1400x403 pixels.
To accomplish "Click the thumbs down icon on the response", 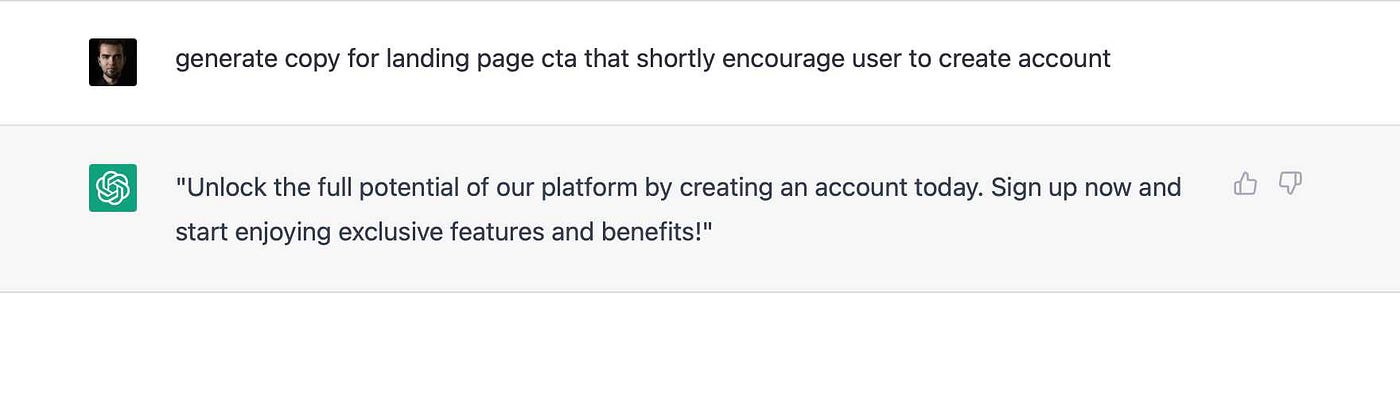I will (1291, 183).
